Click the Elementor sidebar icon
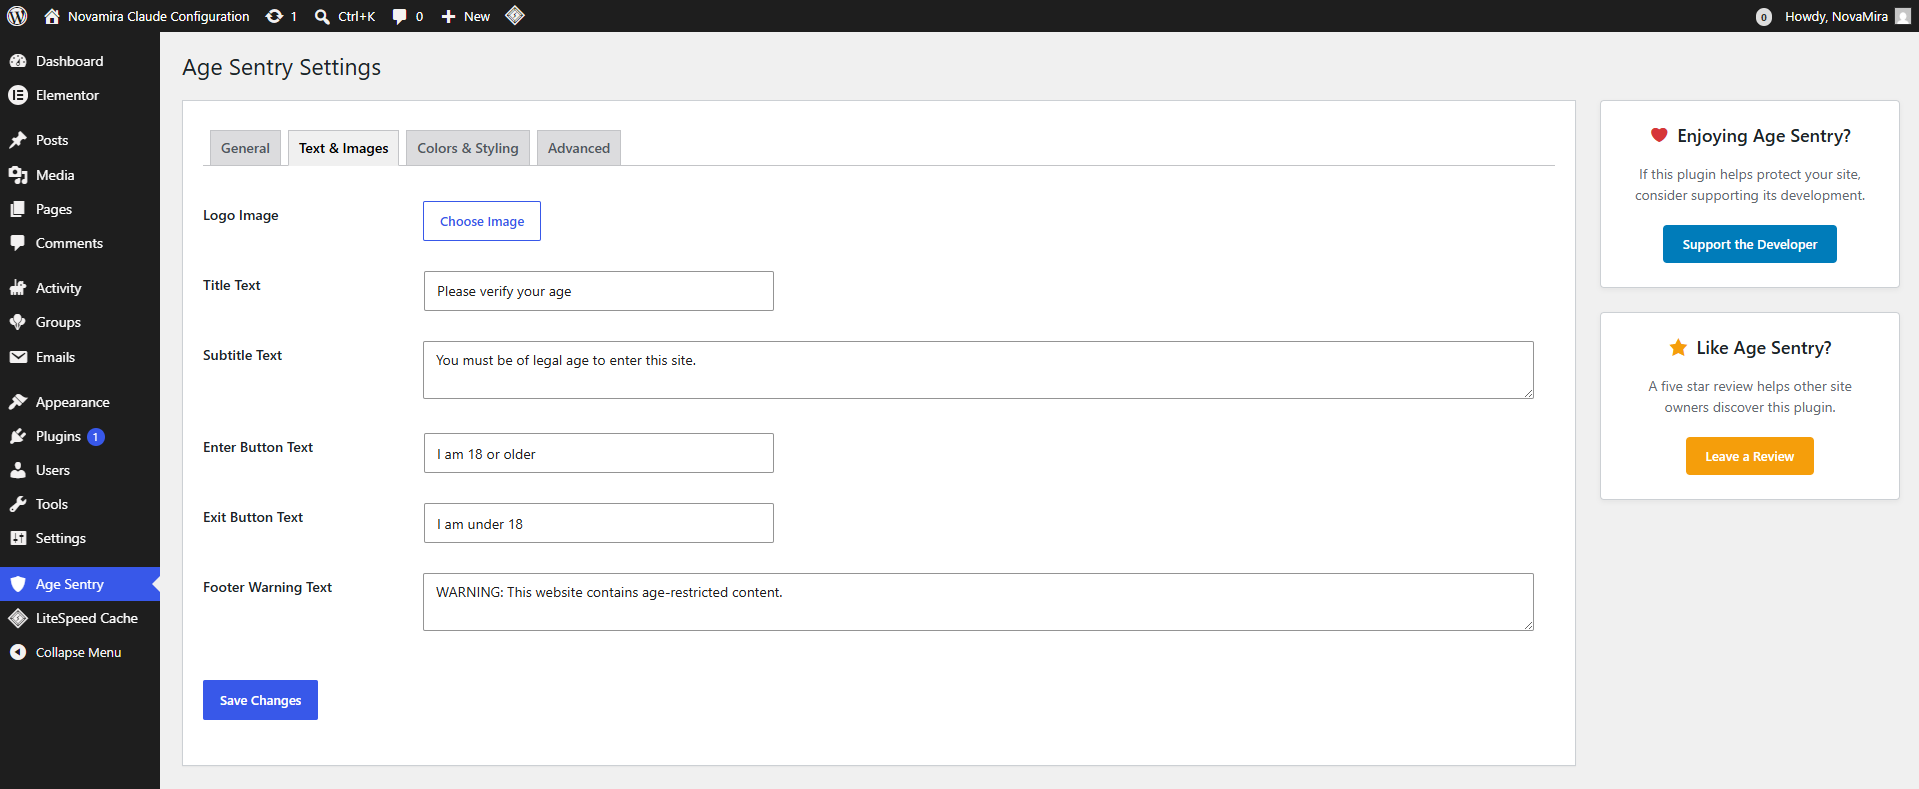1919x789 pixels. pos(18,95)
